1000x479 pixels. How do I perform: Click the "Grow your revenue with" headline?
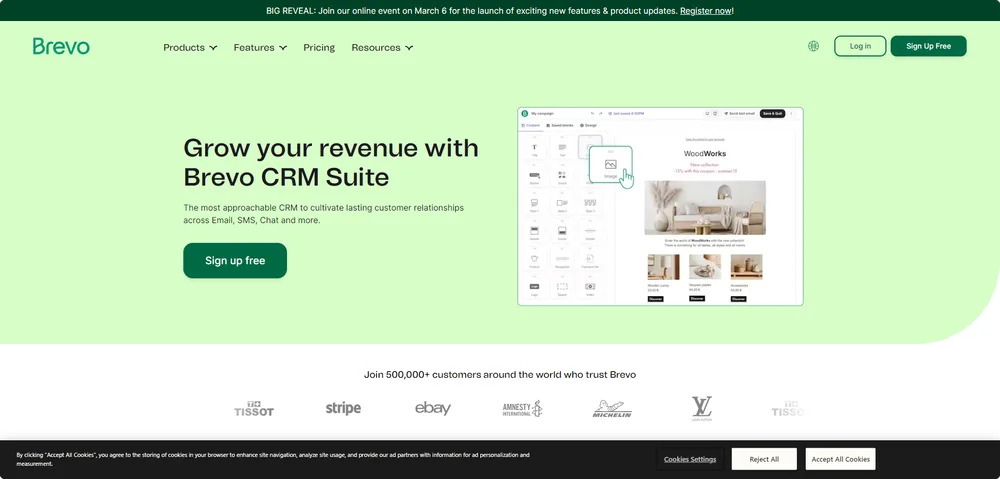330,148
